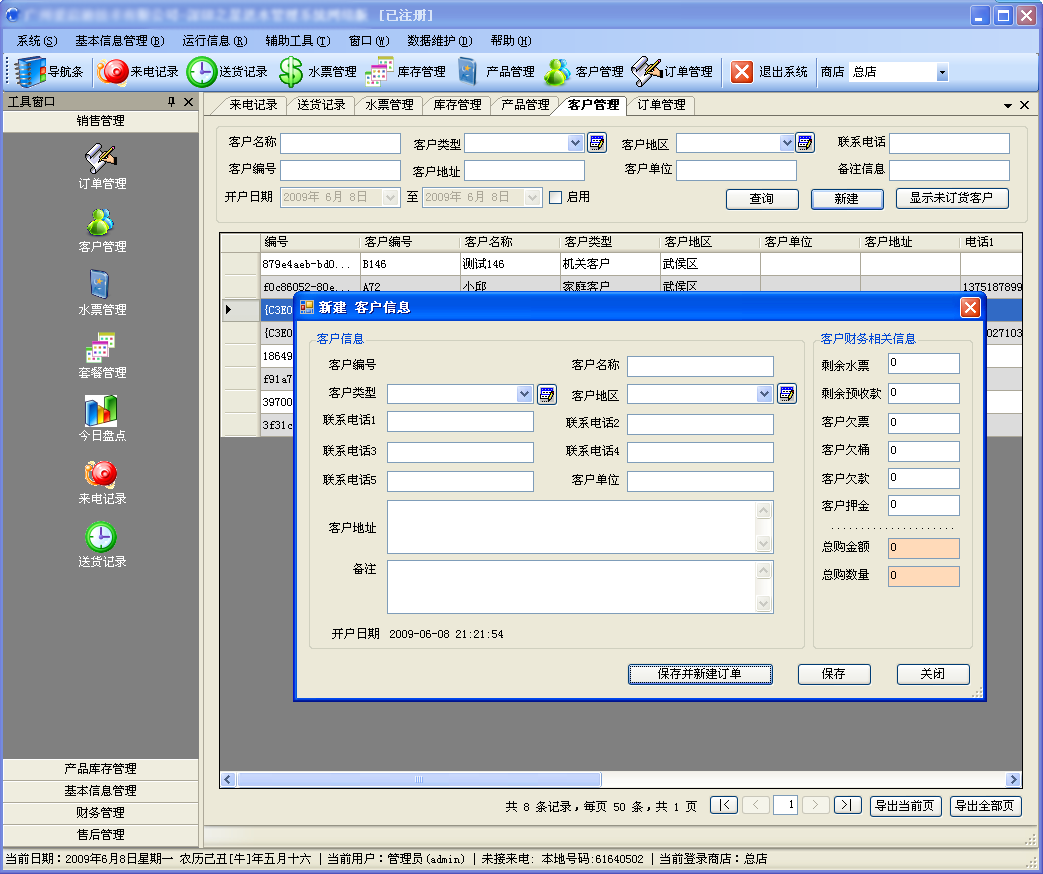Open the 数据维护(D) menu
This screenshot has width=1043, height=874.
tap(440, 41)
